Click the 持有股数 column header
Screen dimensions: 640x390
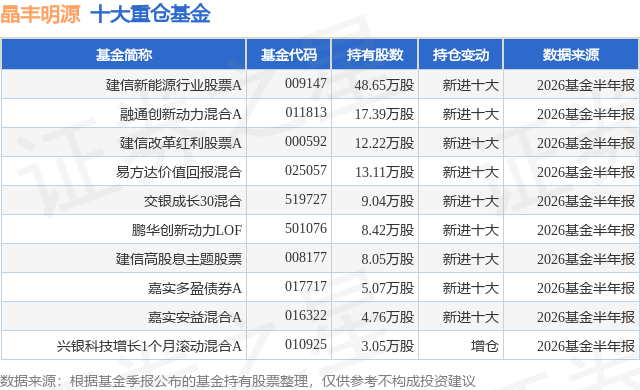(x=375, y=54)
